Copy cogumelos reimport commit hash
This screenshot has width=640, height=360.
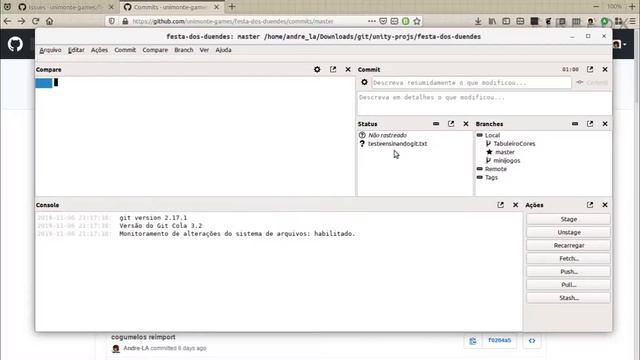[473, 341]
